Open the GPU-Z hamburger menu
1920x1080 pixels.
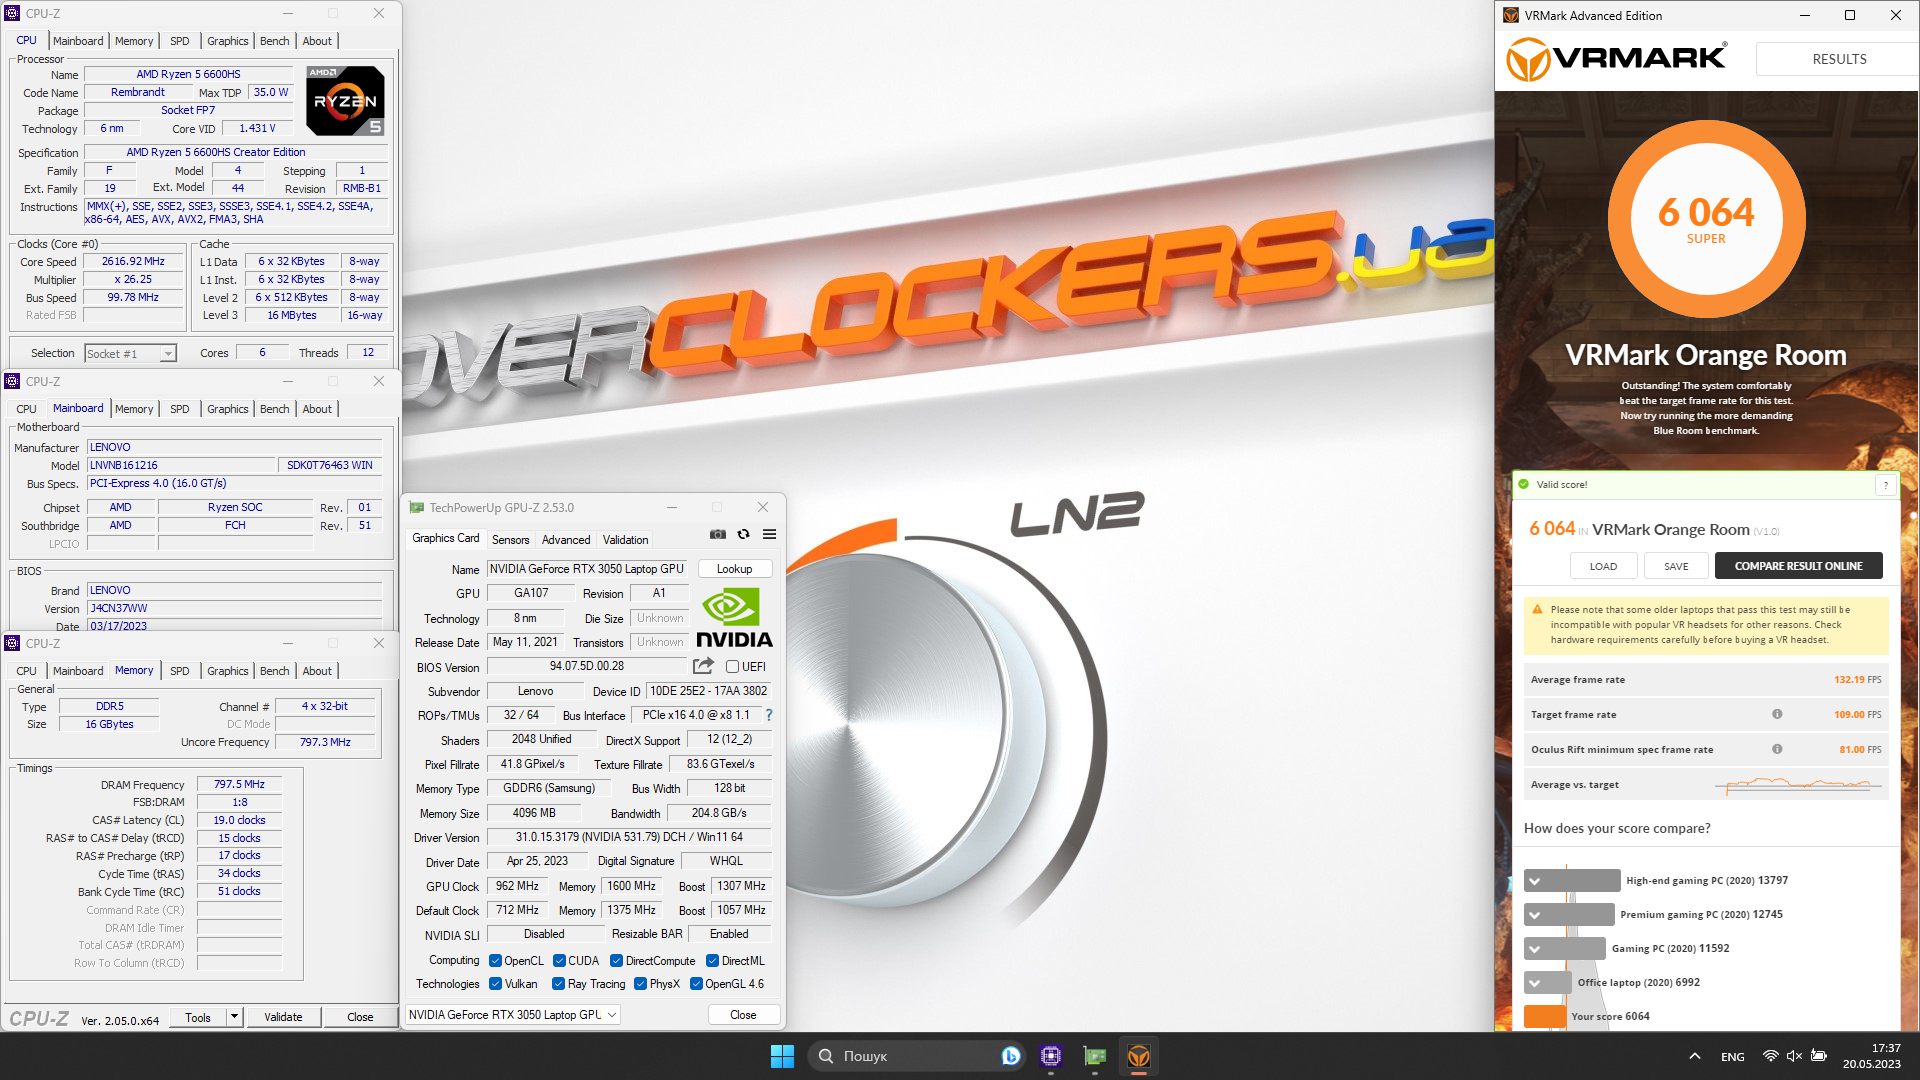point(769,534)
